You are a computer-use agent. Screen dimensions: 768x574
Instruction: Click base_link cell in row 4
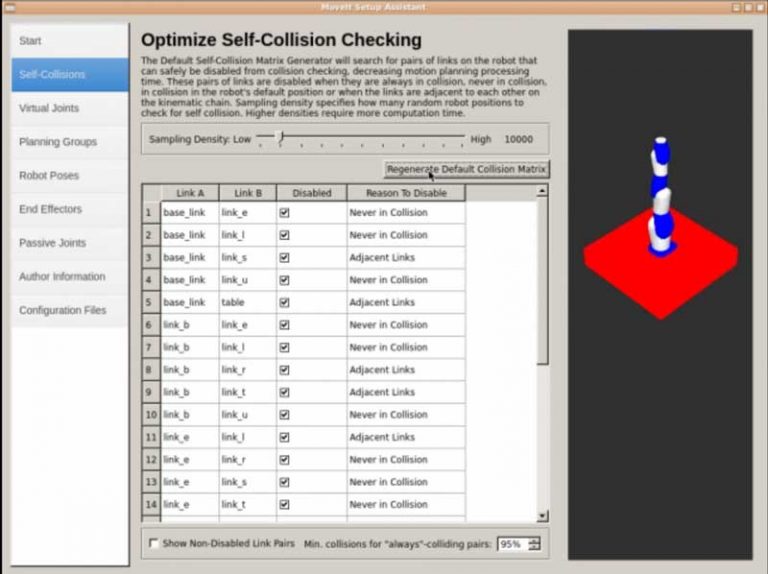pos(190,280)
